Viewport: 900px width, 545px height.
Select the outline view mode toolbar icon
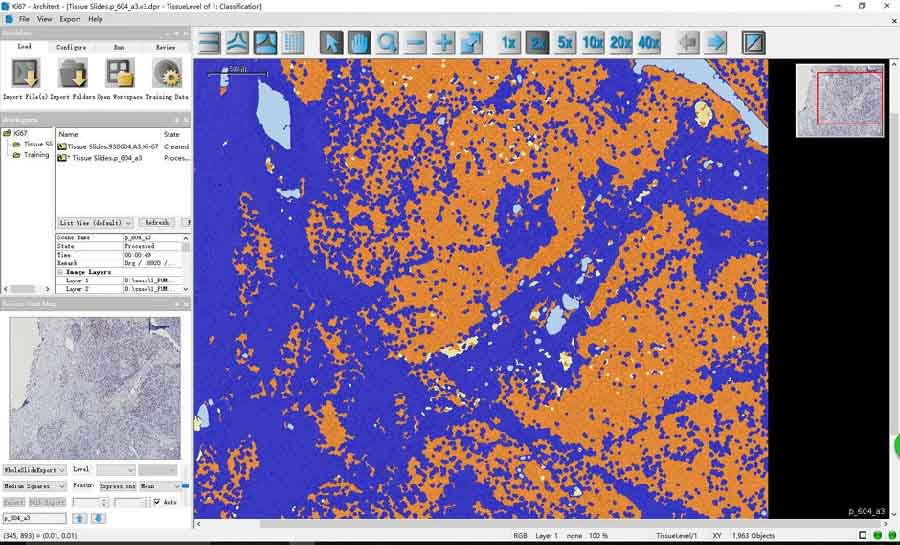[237, 43]
